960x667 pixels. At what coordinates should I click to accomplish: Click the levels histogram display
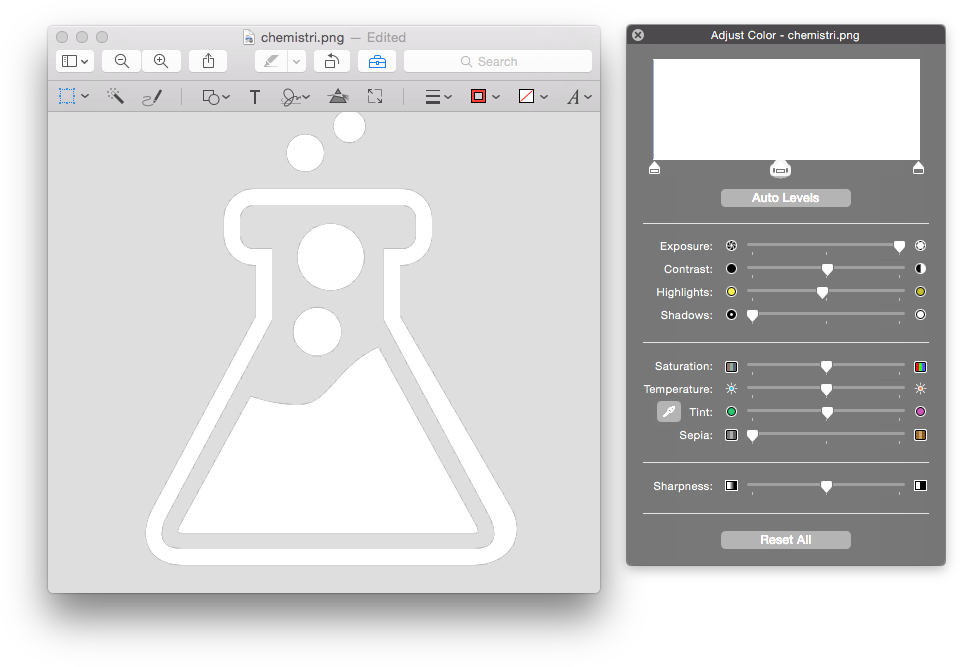787,110
